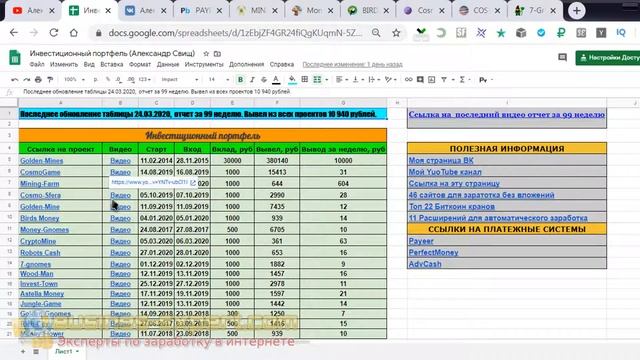Open font size 14 dropdown
The width and height of the screenshot is (640, 360).
coord(219,80)
